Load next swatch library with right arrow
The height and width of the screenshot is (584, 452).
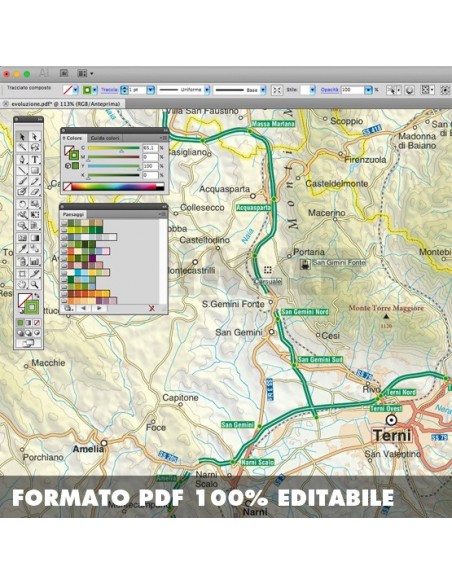(x=99, y=308)
